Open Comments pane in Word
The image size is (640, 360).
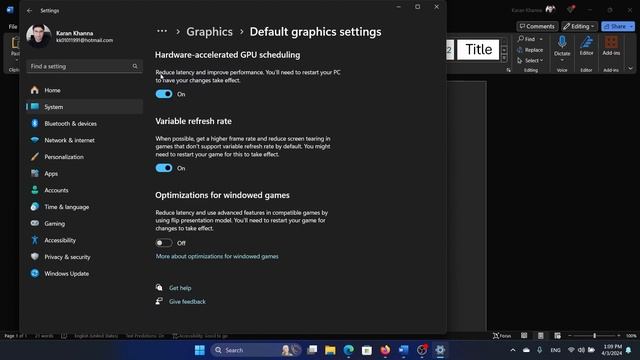537,27
